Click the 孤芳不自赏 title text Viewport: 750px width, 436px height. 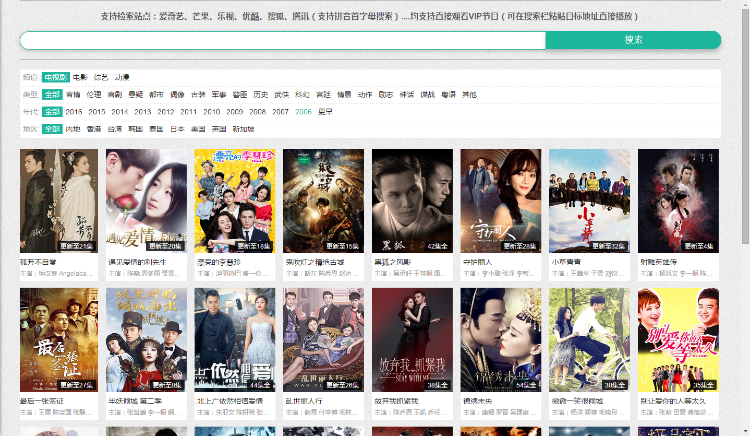point(38,262)
